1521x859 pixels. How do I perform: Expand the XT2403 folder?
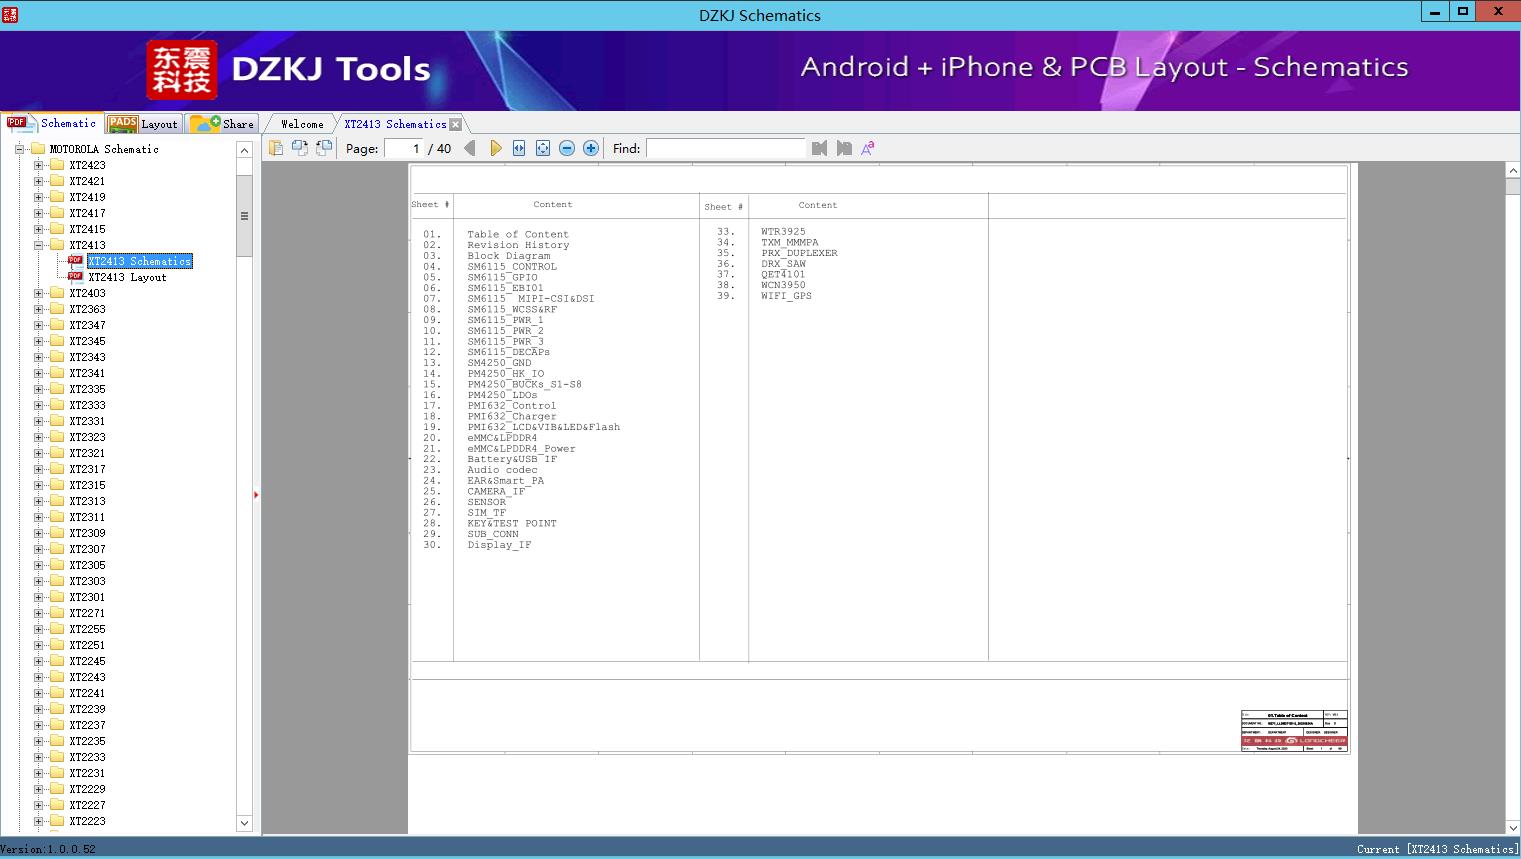coord(38,293)
